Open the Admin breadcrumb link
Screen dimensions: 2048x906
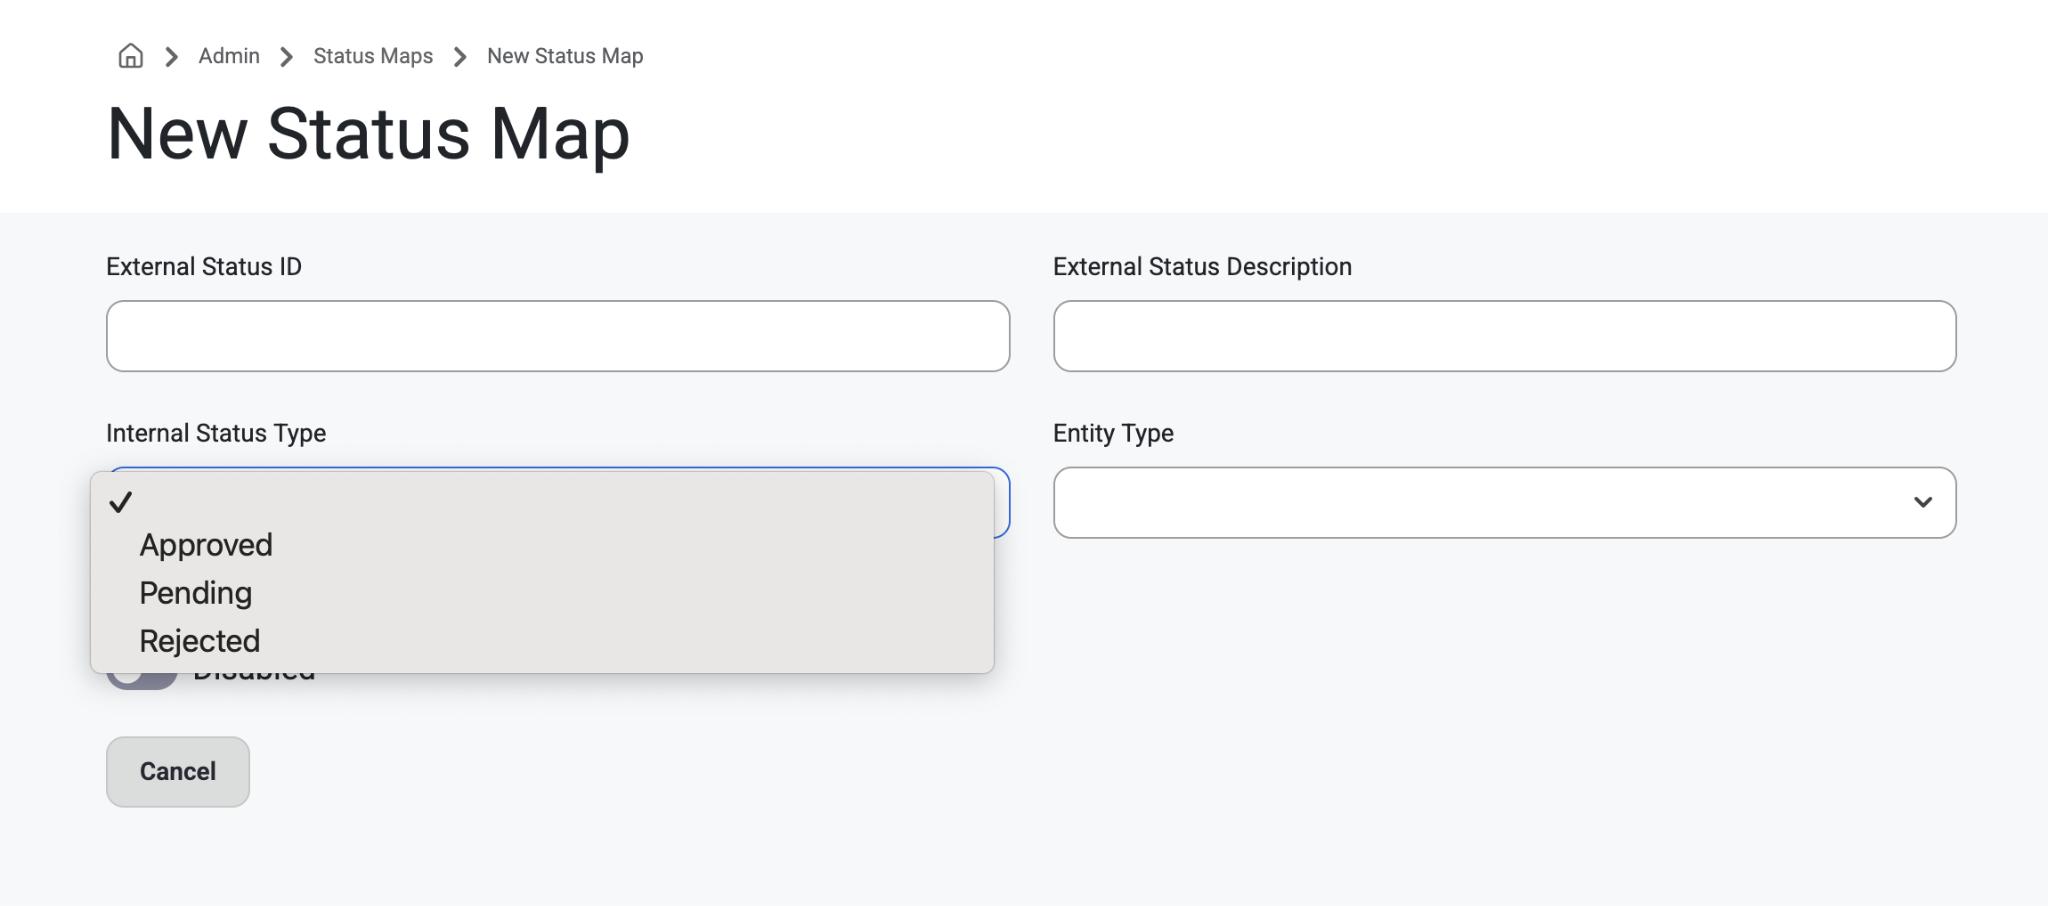click(x=229, y=56)
